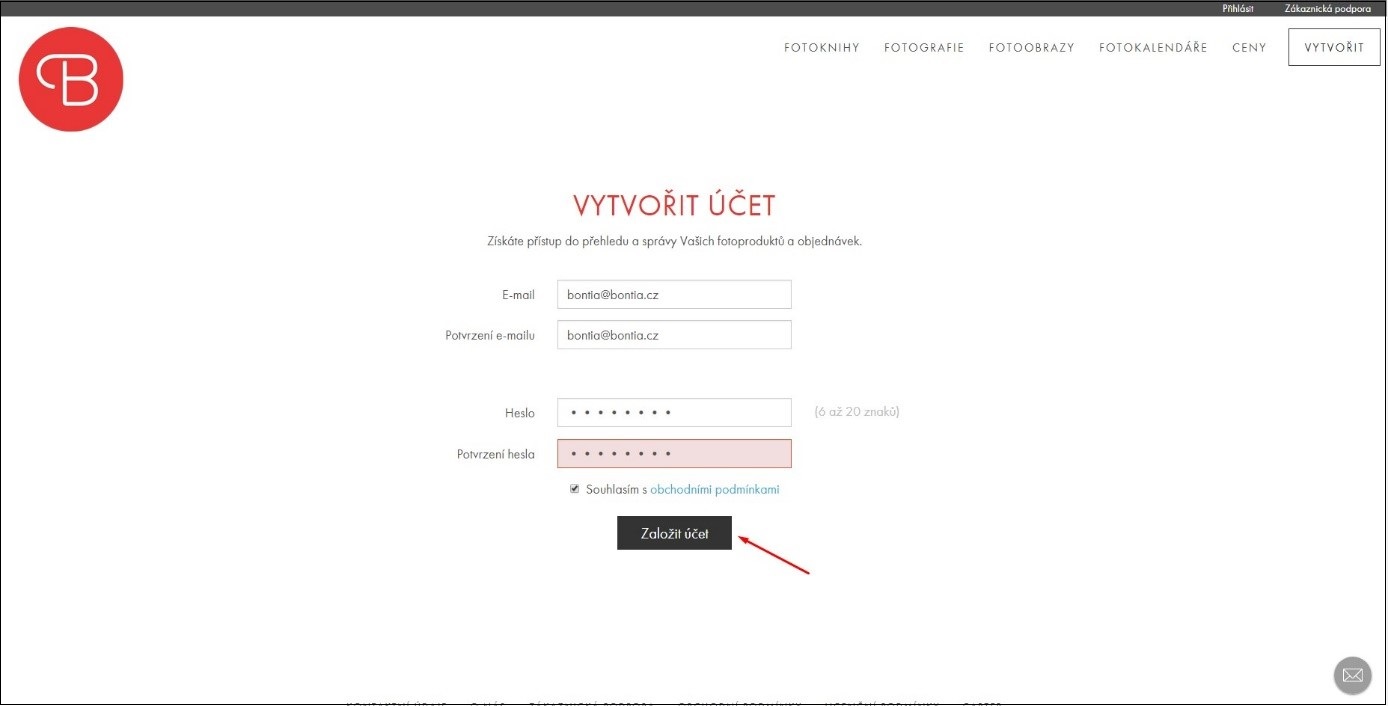1388x706 pixels.
Task: Open the Fotoobrazy menu item
Action: pyautogui.click(x=1032, y=48)
